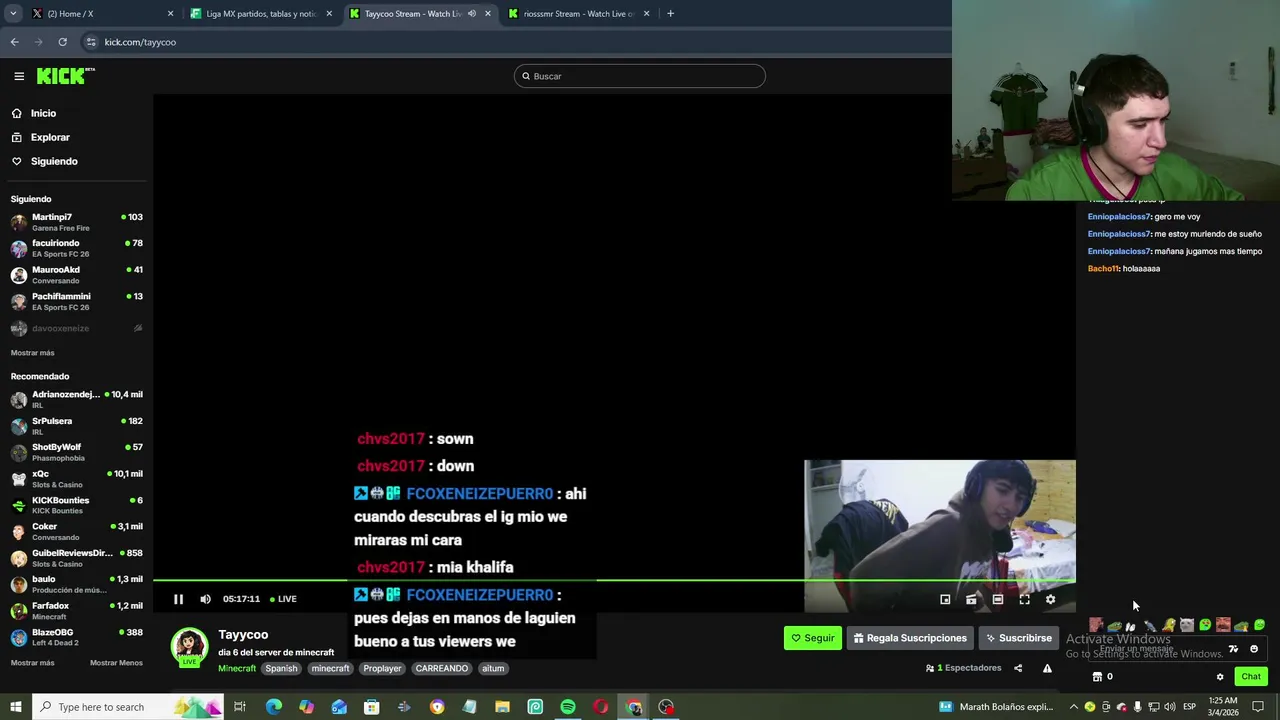Expand recommended list with Mostrar más
Viewport: 1280px width, 720px height.
(33, 663)
